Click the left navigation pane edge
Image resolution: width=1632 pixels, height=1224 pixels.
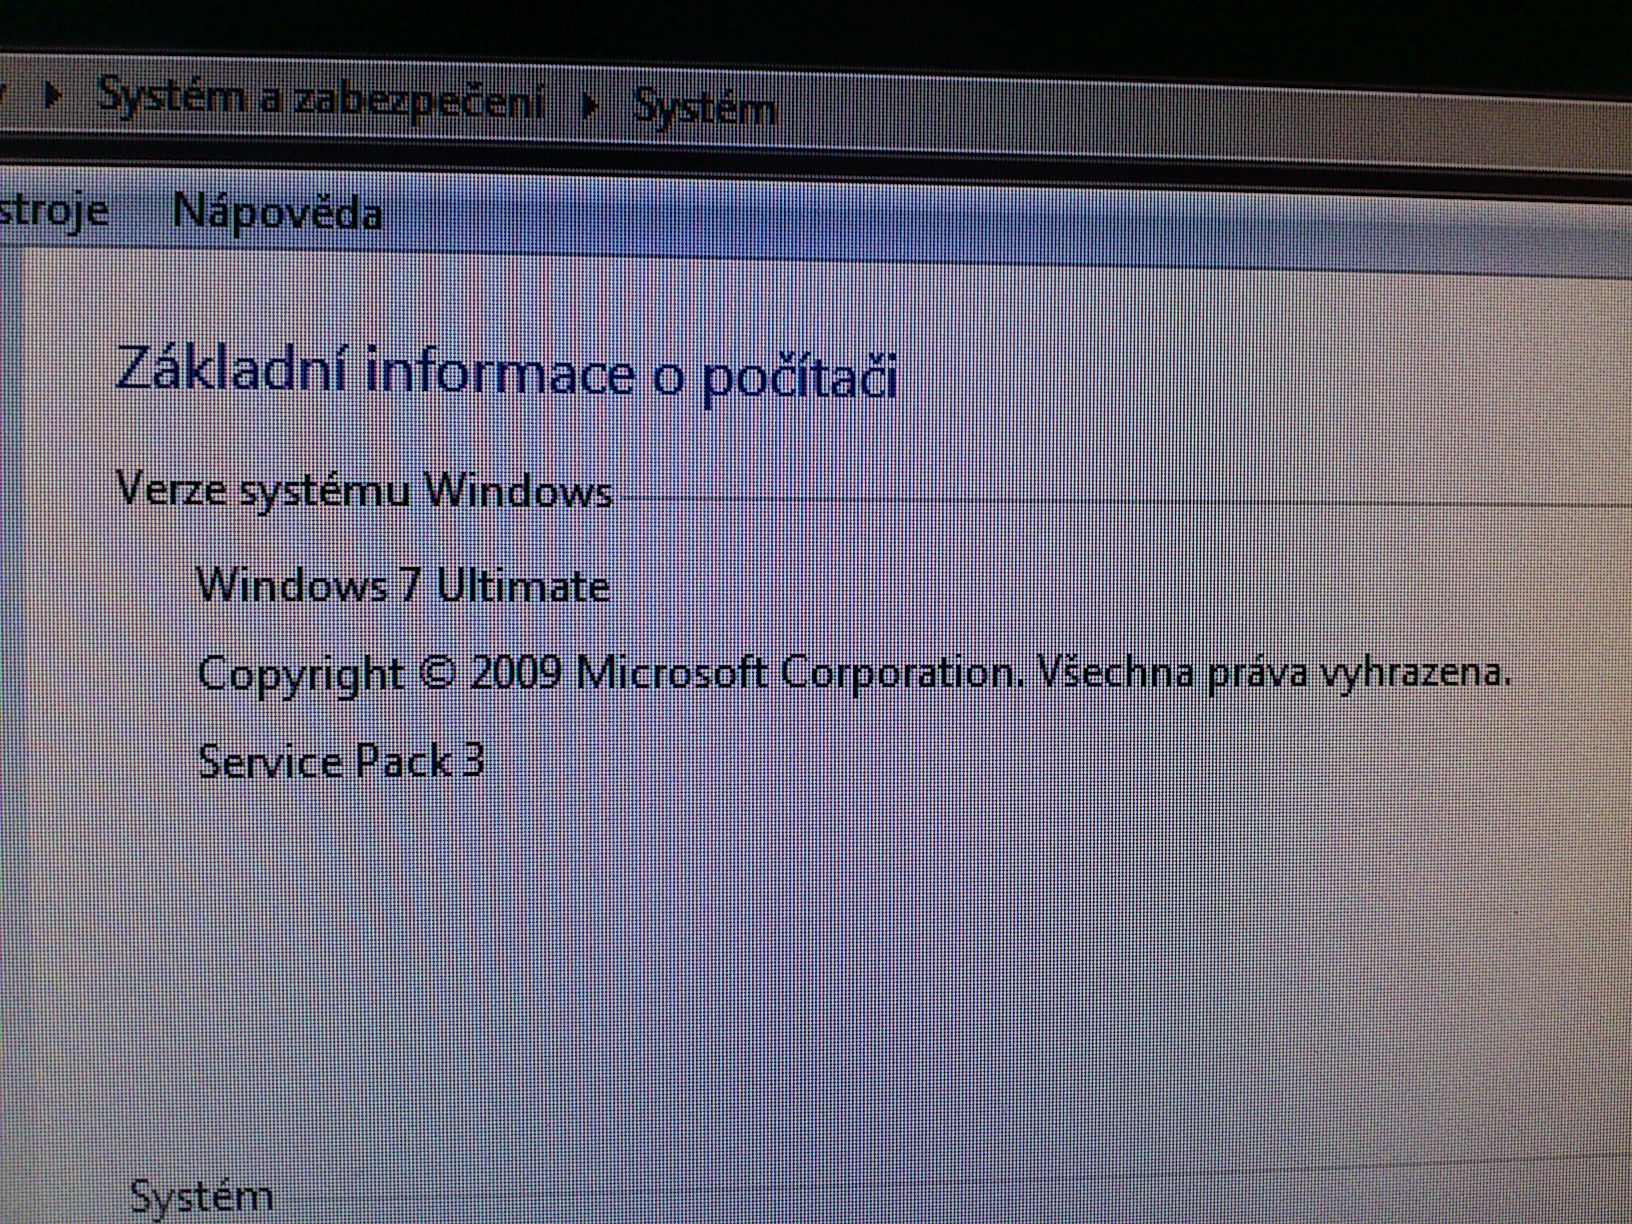pos(10,700)
